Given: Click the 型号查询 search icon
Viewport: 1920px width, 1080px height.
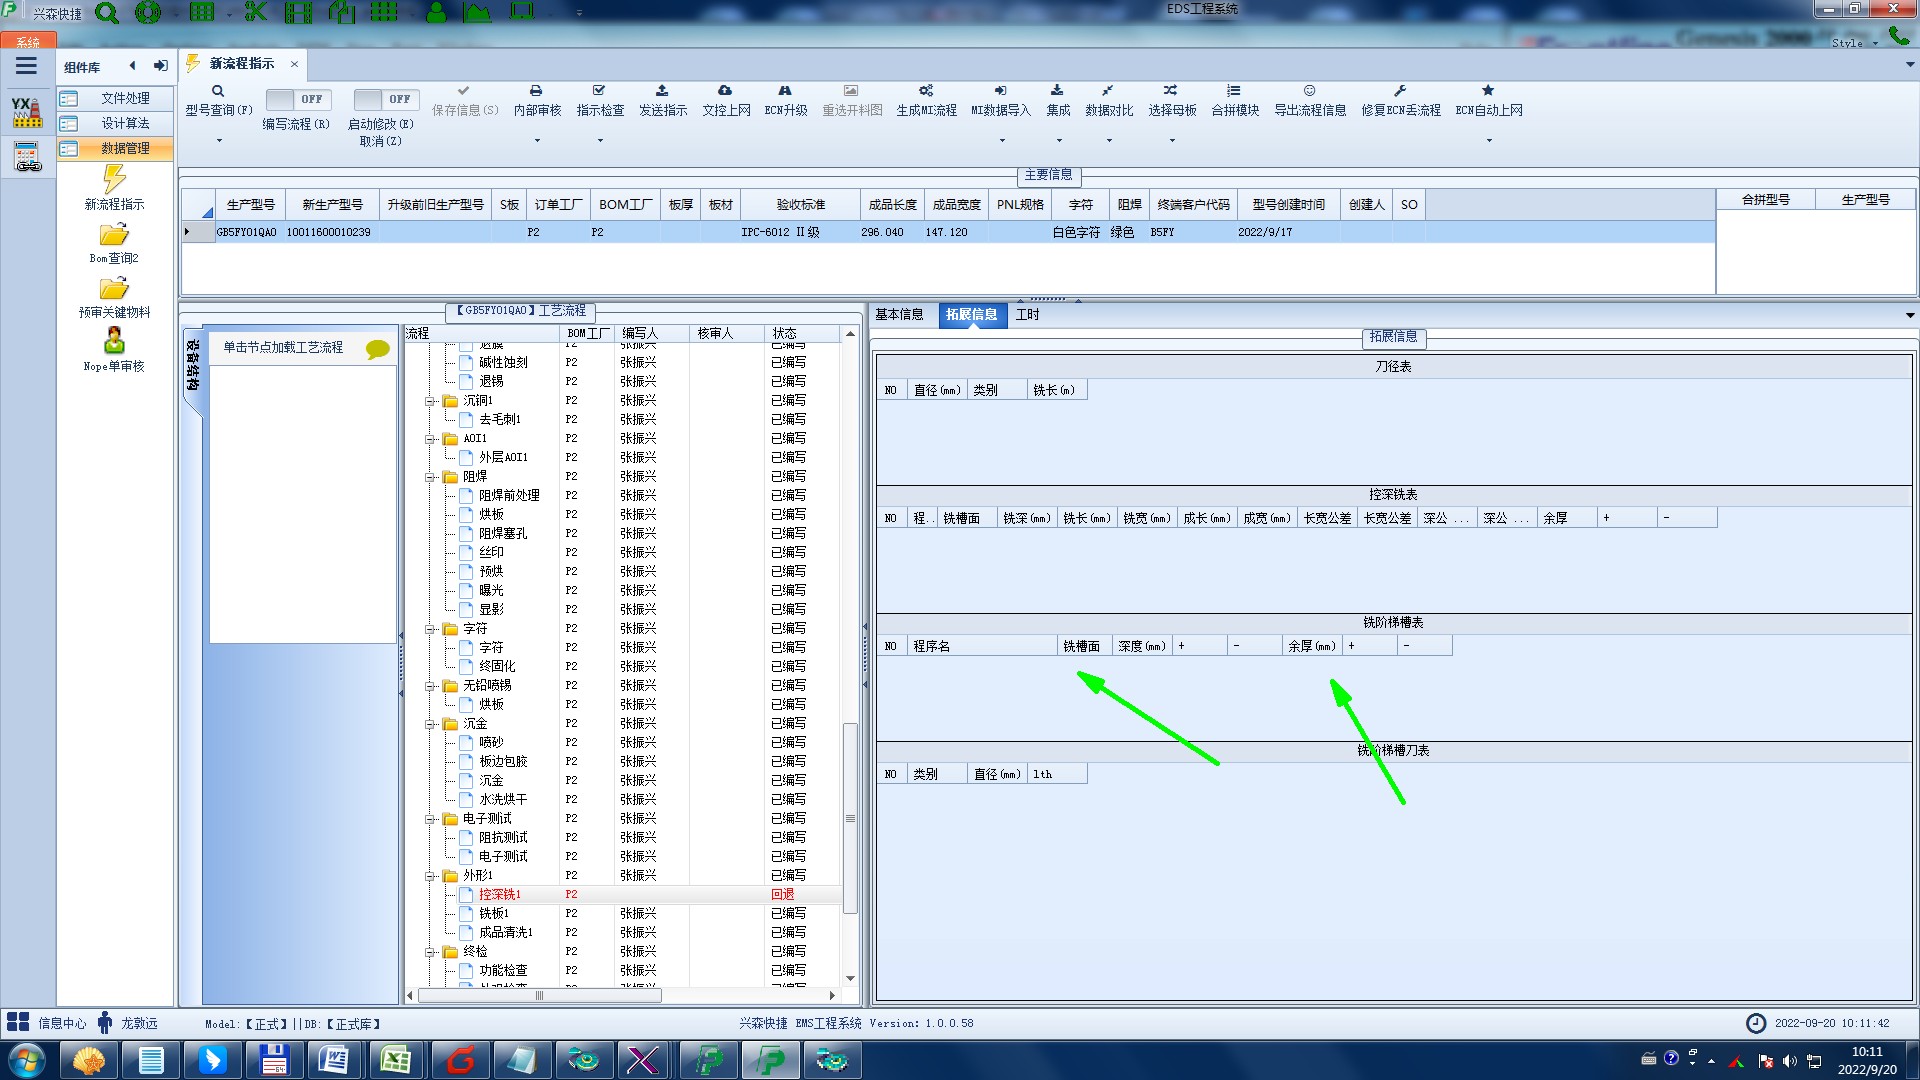Looking at the screenshot, I should [218, 91].
